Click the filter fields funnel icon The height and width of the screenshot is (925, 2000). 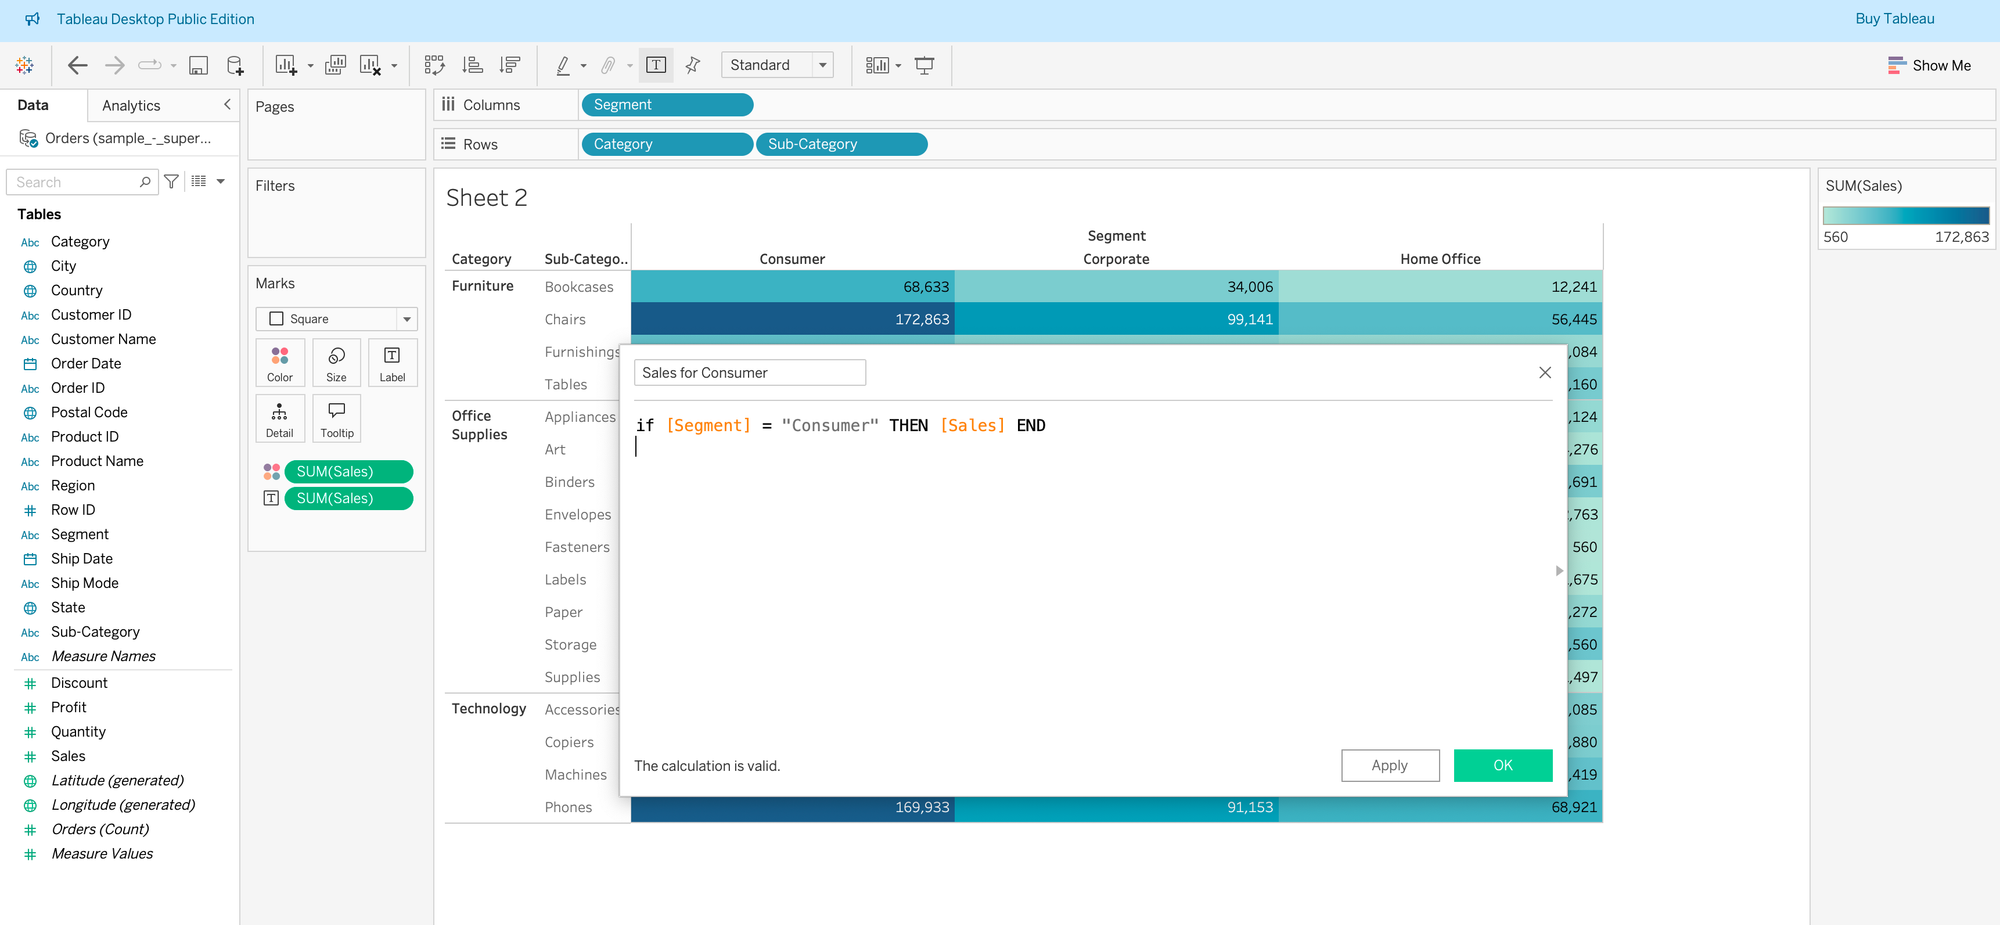point(171,182)
